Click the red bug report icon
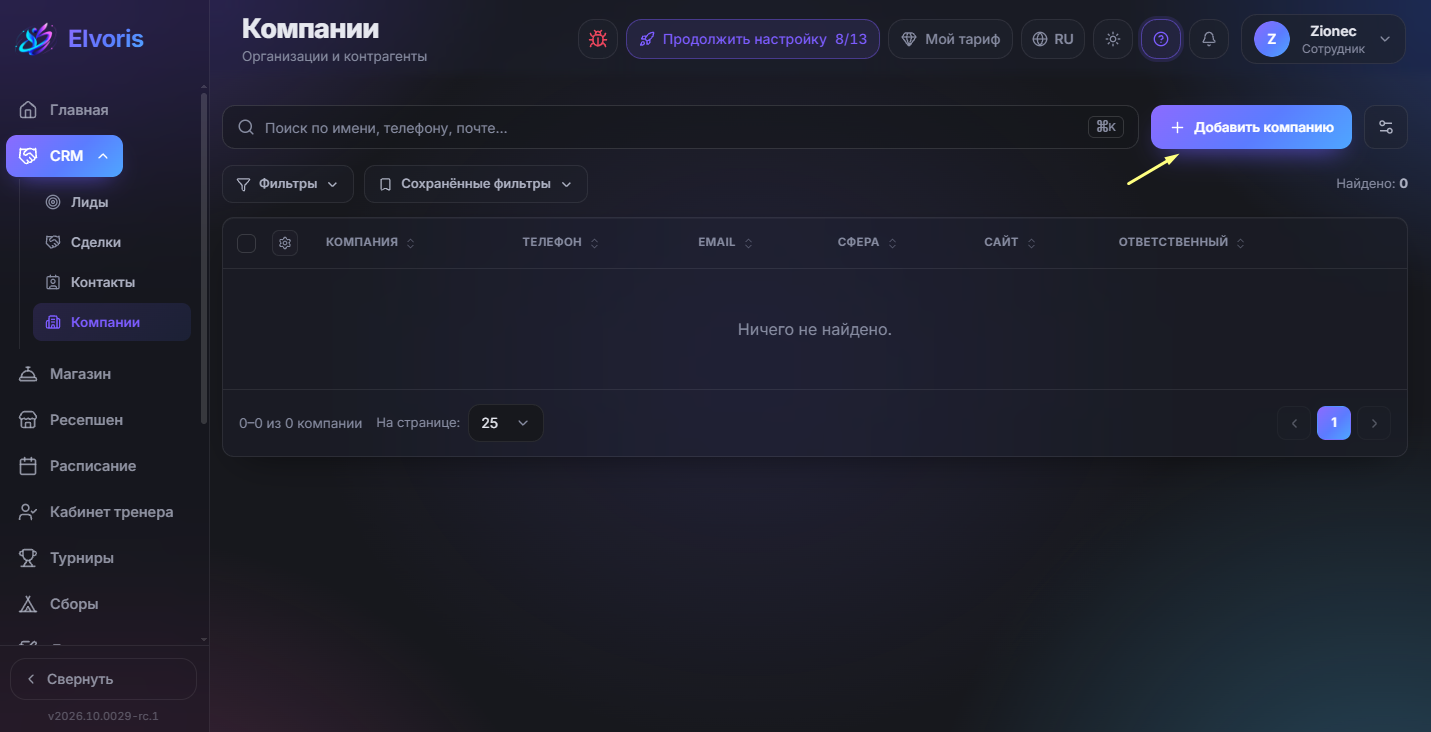1431x732 pixels. [598, 39]
